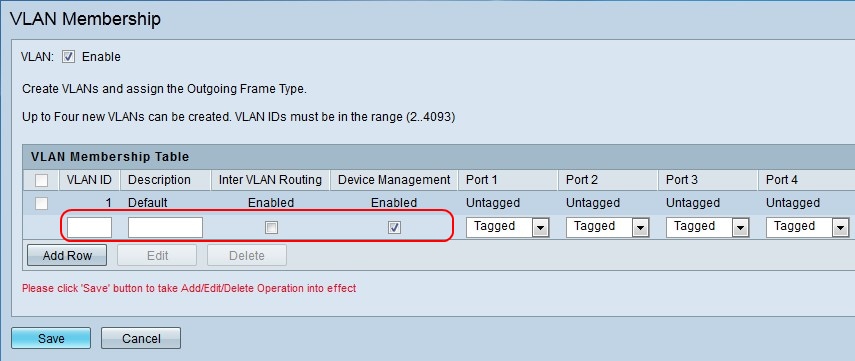The height and width of the screenshot is (361, 855).
Task: Click the disabled Delete button
Action: click(246, 255)
